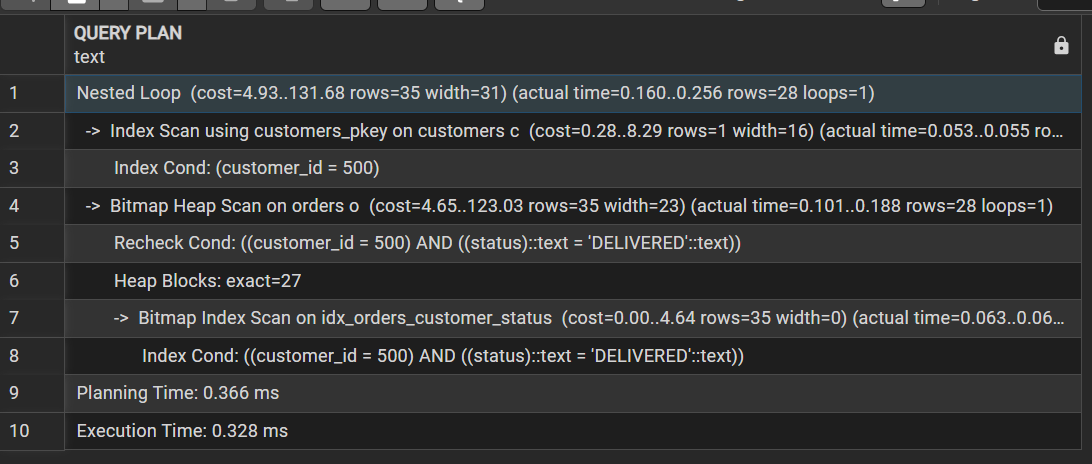Viewport: 1092px width, 464px height.
Task: Select row number 9 header
Action: click(x=32, y=394)
